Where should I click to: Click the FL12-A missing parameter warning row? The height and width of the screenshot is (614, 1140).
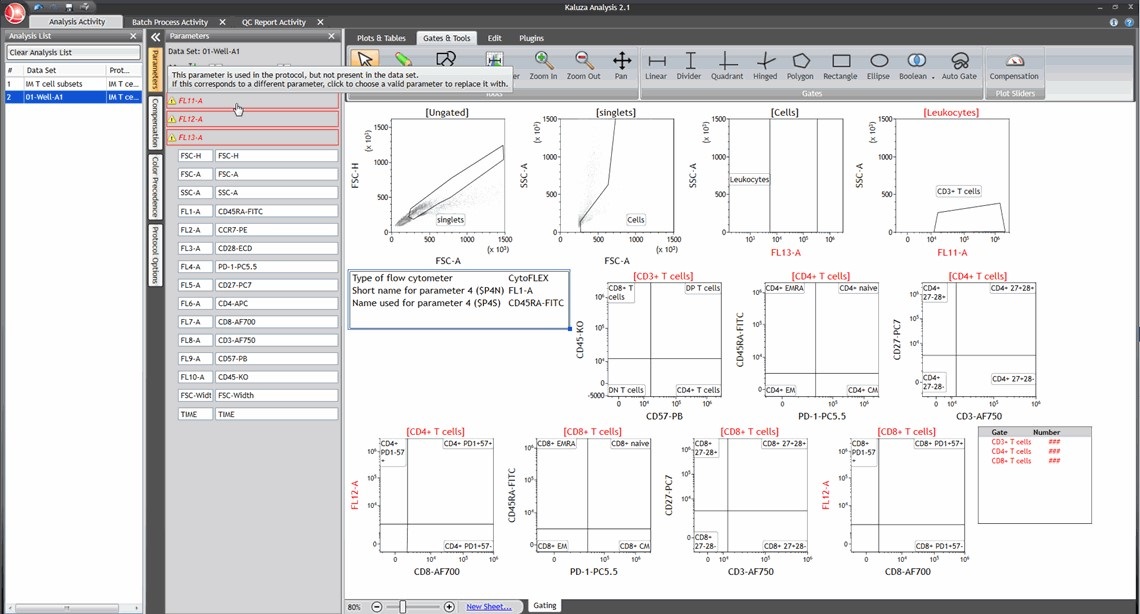click(253, 119)
